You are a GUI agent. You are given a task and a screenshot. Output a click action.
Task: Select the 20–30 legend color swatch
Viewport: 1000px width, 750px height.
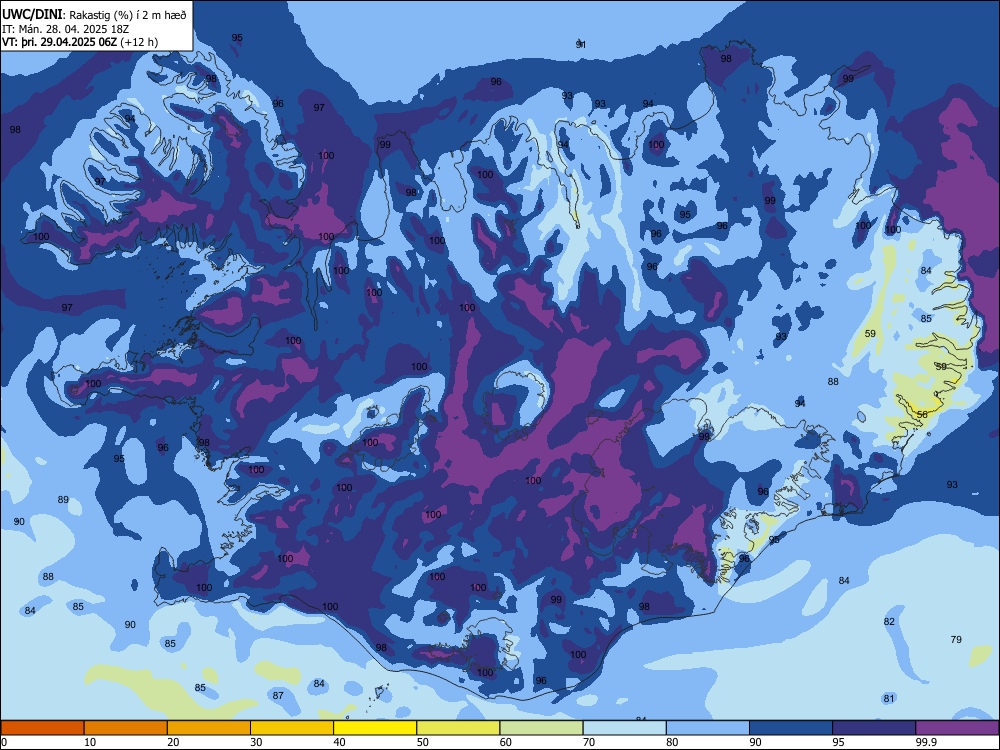point(209,728)
